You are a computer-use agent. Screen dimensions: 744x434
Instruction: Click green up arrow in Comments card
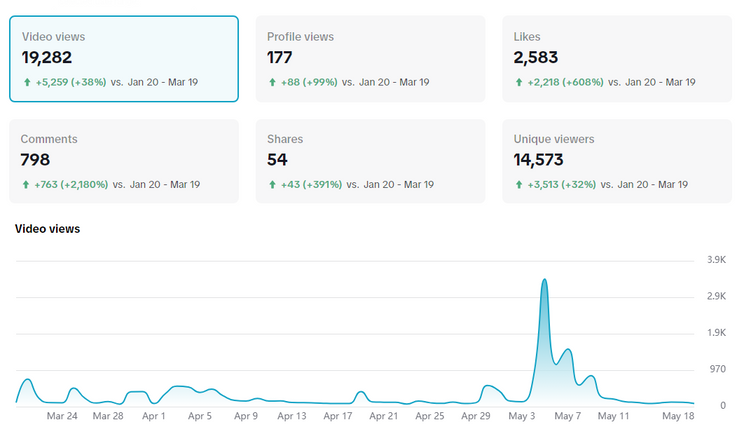[x=26, y=185]
